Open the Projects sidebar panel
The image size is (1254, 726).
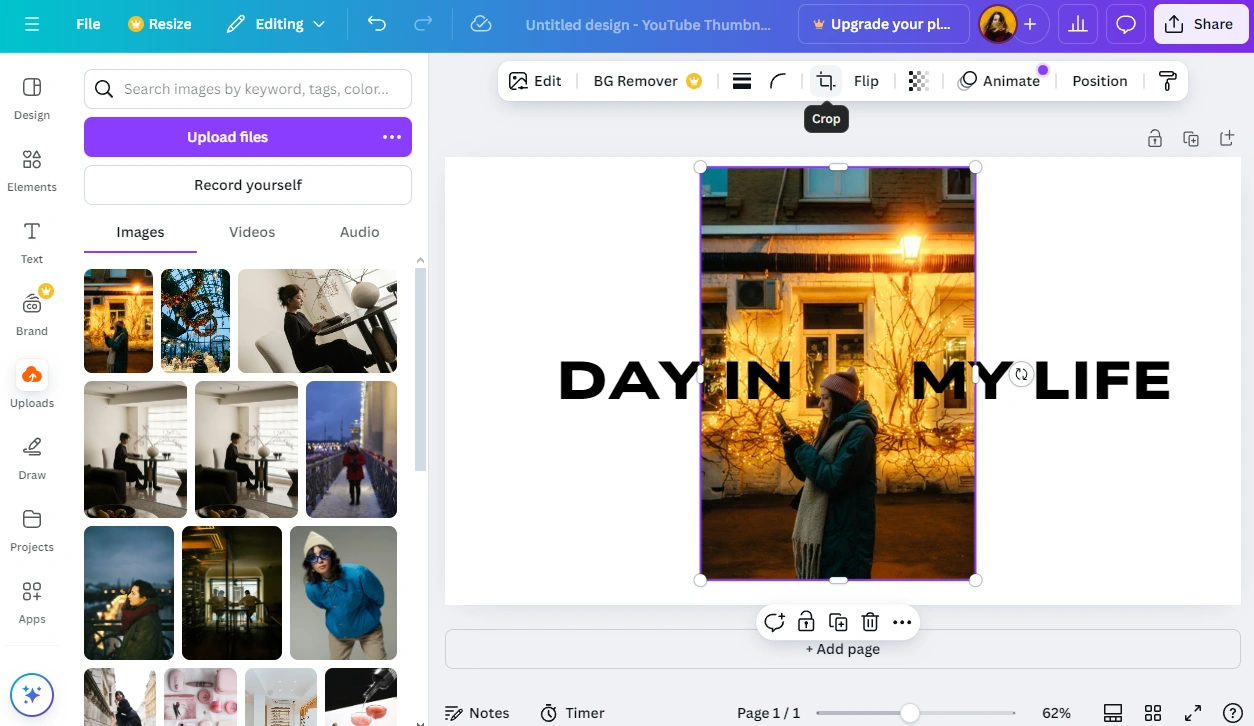tap(32, 531)
